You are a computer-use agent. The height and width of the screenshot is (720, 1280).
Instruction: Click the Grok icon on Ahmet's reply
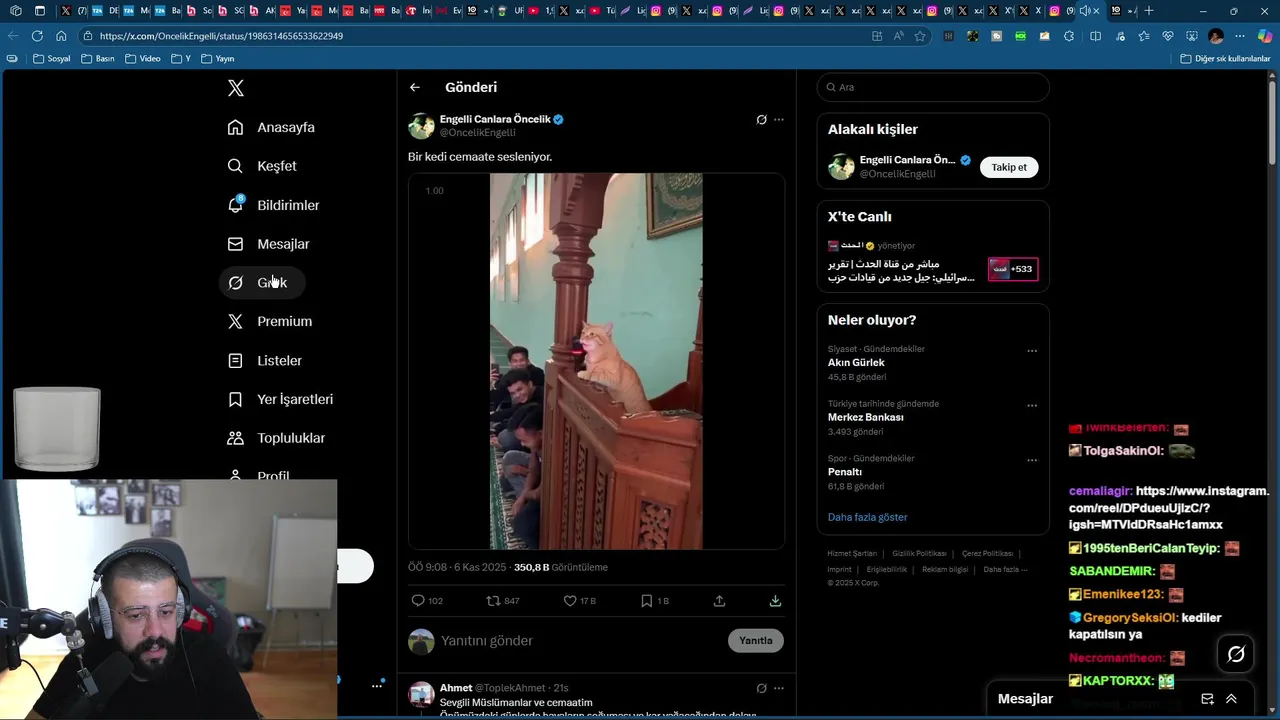click(x=761, y=688)
